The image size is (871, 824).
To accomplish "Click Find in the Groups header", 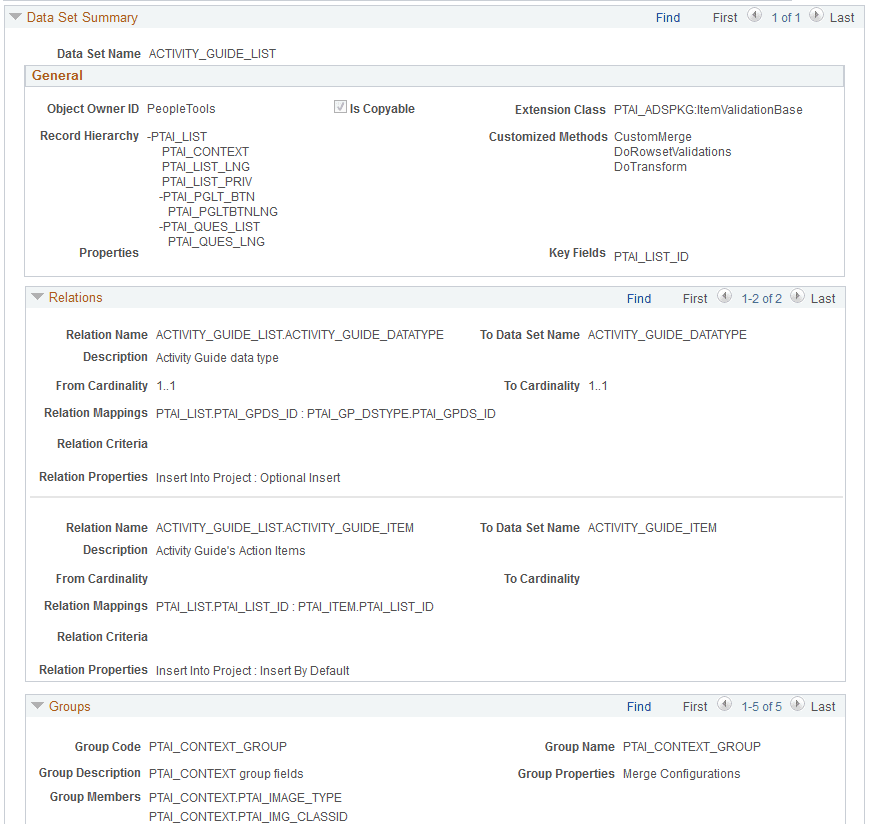I will pos(639,705).
